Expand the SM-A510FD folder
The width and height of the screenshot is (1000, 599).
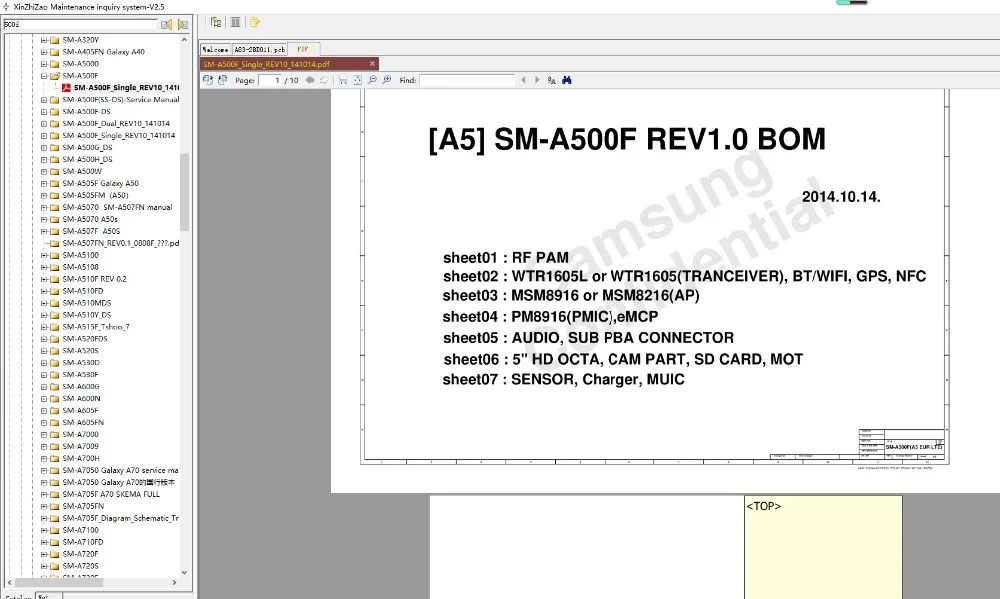tap(44, 291)
